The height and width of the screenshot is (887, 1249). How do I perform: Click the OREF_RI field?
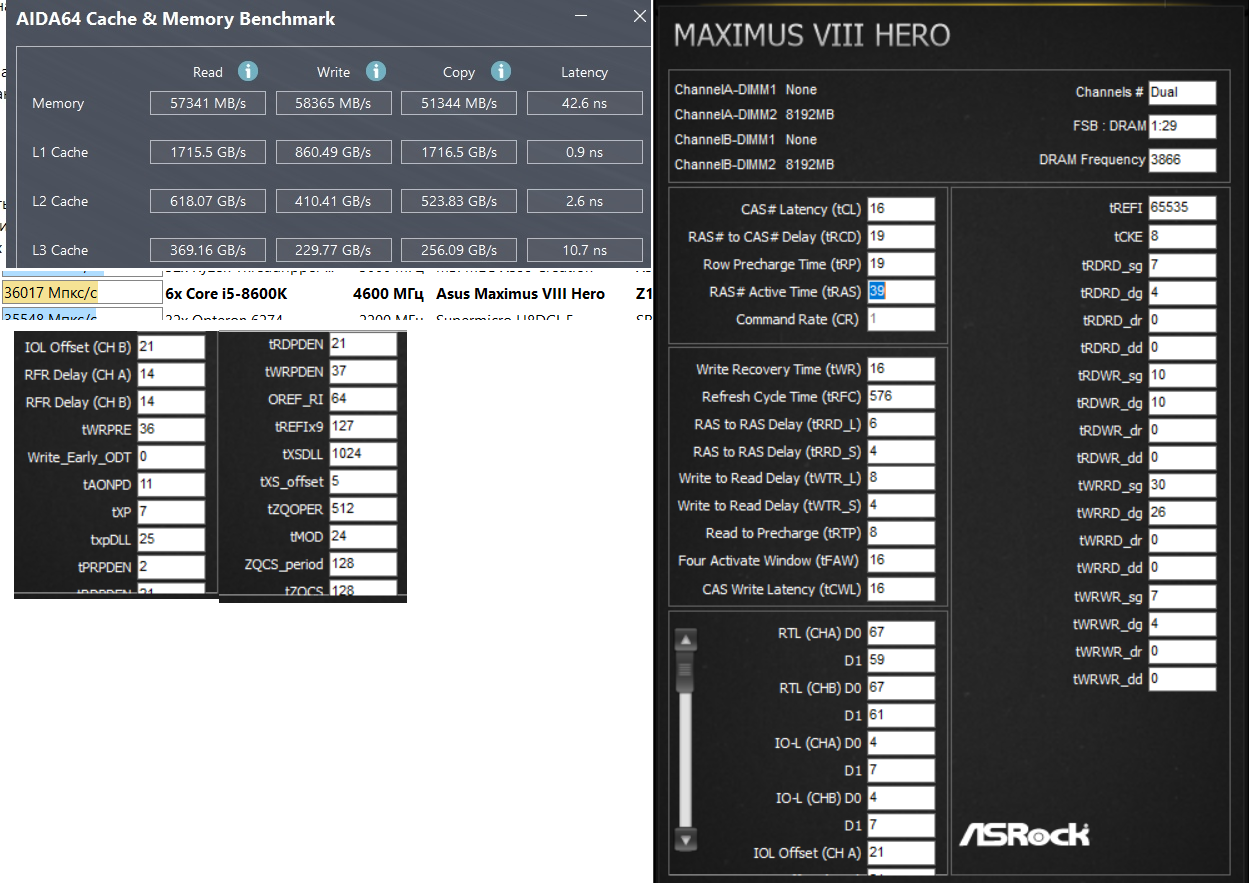pyautogui.click(x=363, y=399)
